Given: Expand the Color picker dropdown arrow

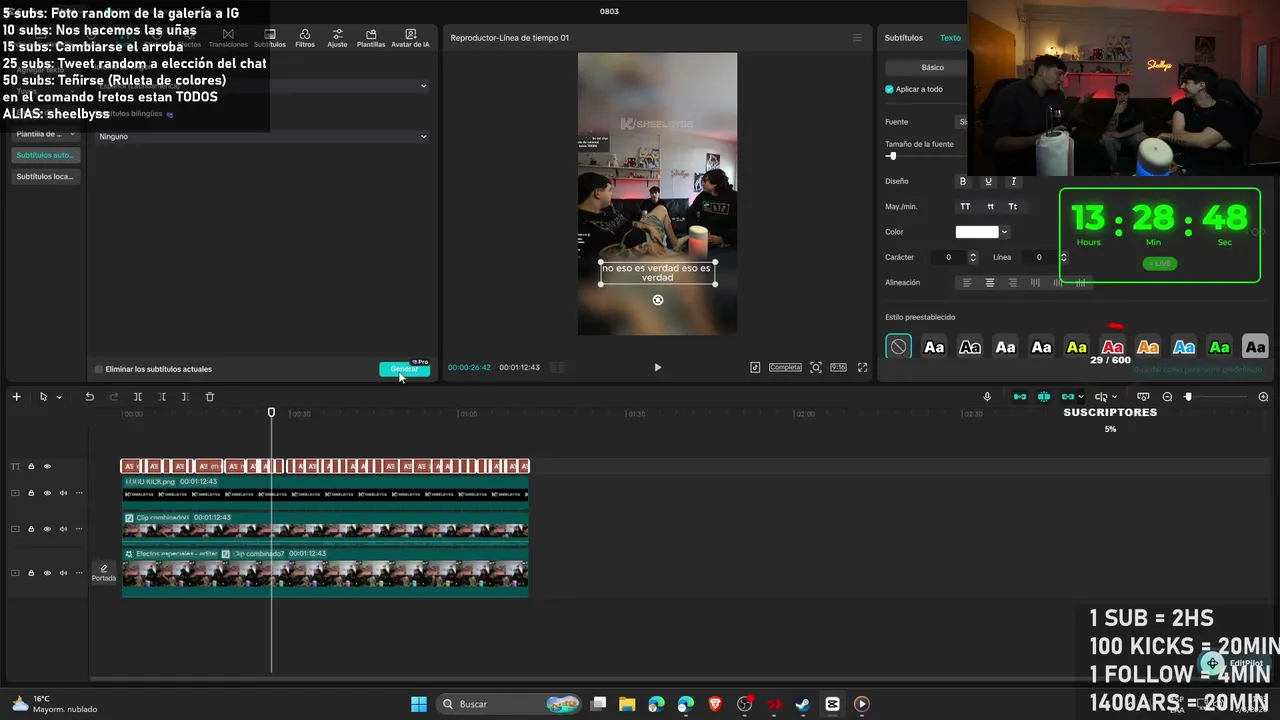Looking at the screenshot, I should click(x=1004, y=232).
